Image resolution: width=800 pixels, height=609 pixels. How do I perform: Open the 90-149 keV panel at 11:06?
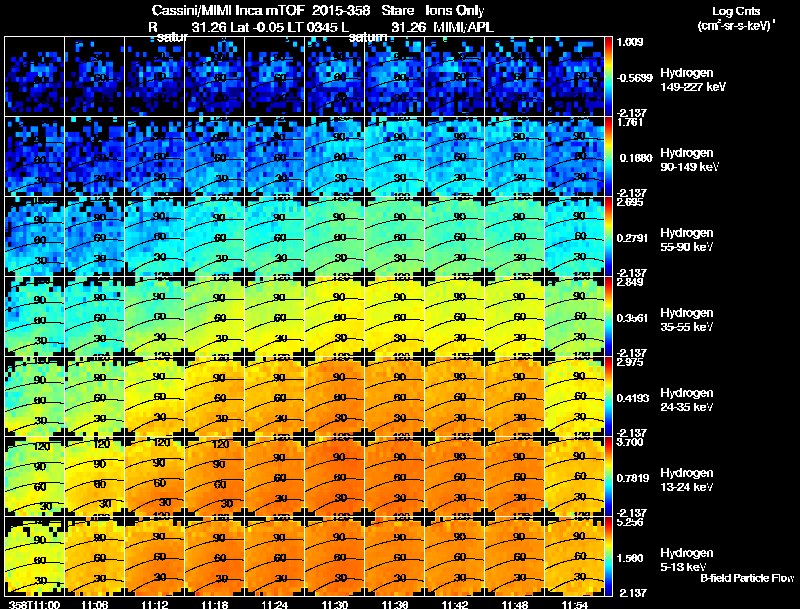click(x=94, y=157)
